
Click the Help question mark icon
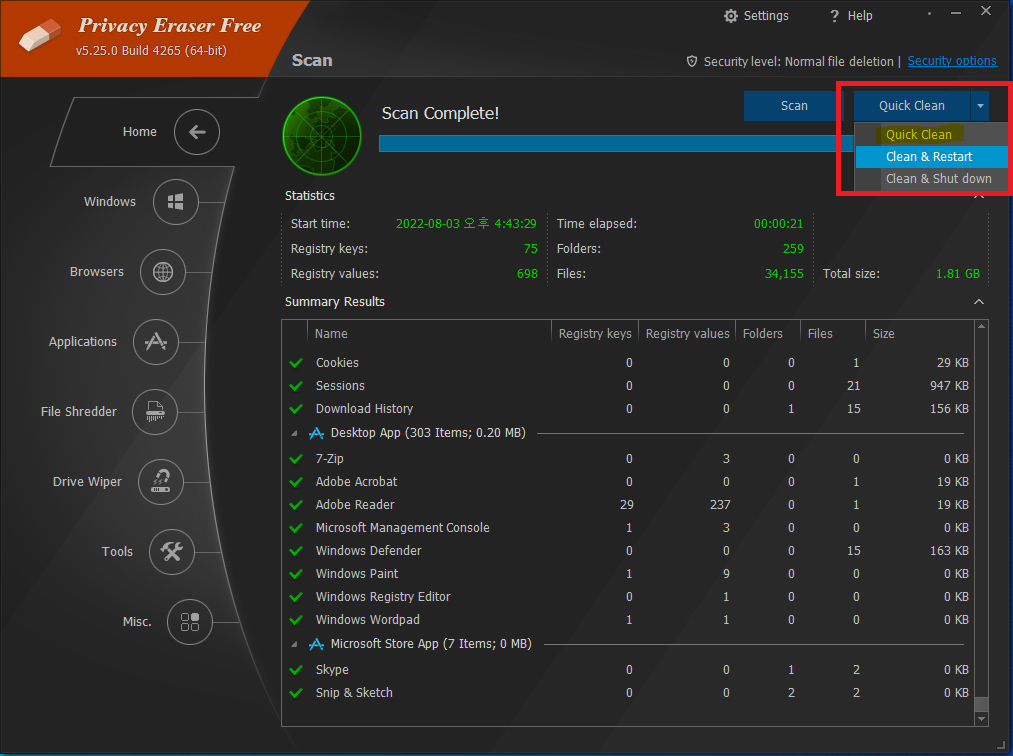click(x=835, y=16)
